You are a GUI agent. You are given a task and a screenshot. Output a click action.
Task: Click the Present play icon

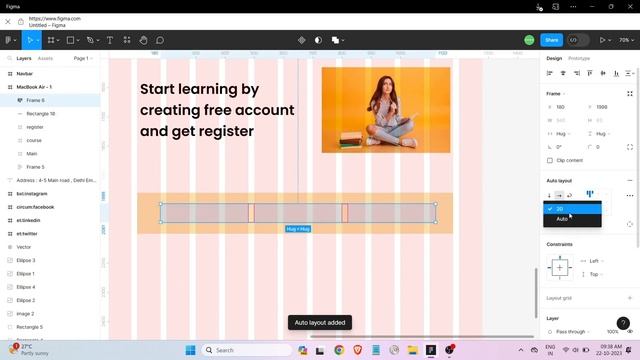point(602,40)
